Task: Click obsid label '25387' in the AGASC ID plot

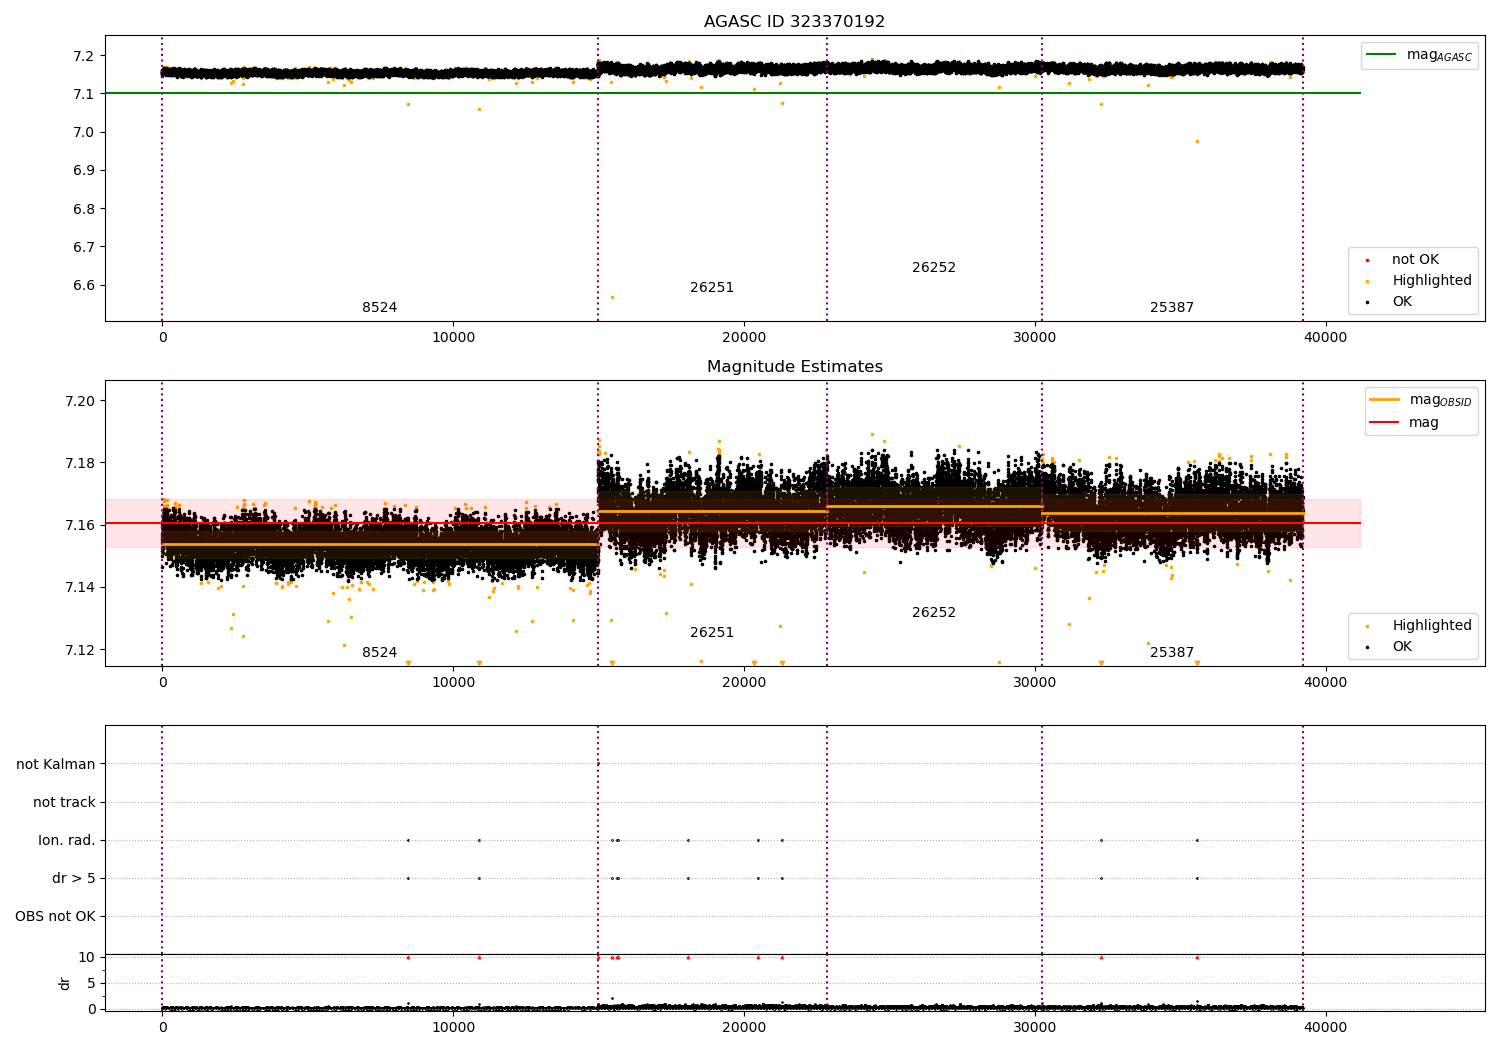Action: [x=1172, y=308]
